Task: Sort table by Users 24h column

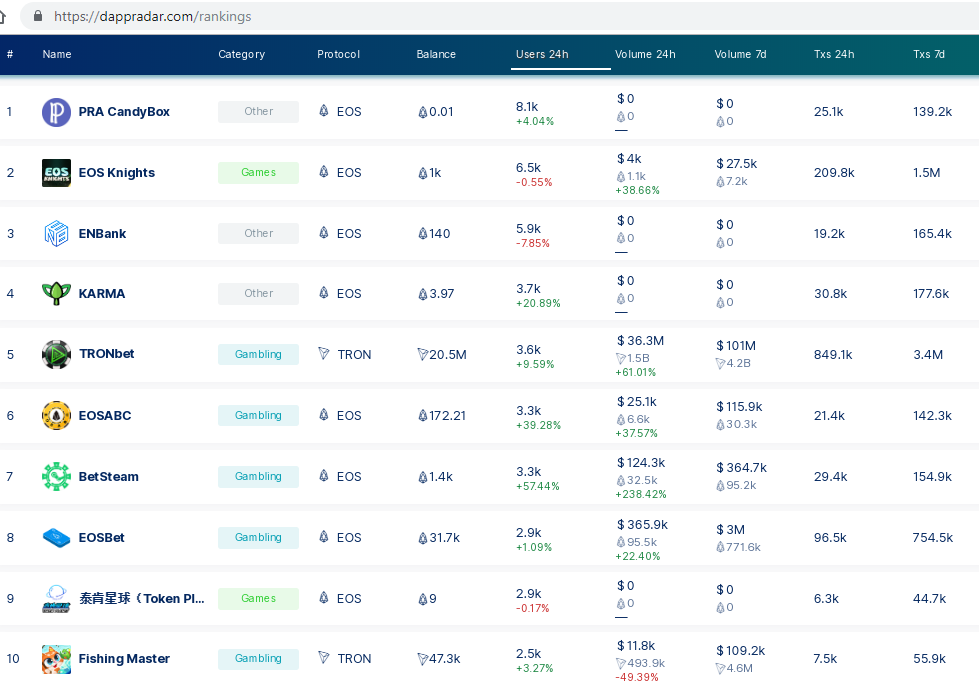Action: pyautogui.click(x=542, y=55)
